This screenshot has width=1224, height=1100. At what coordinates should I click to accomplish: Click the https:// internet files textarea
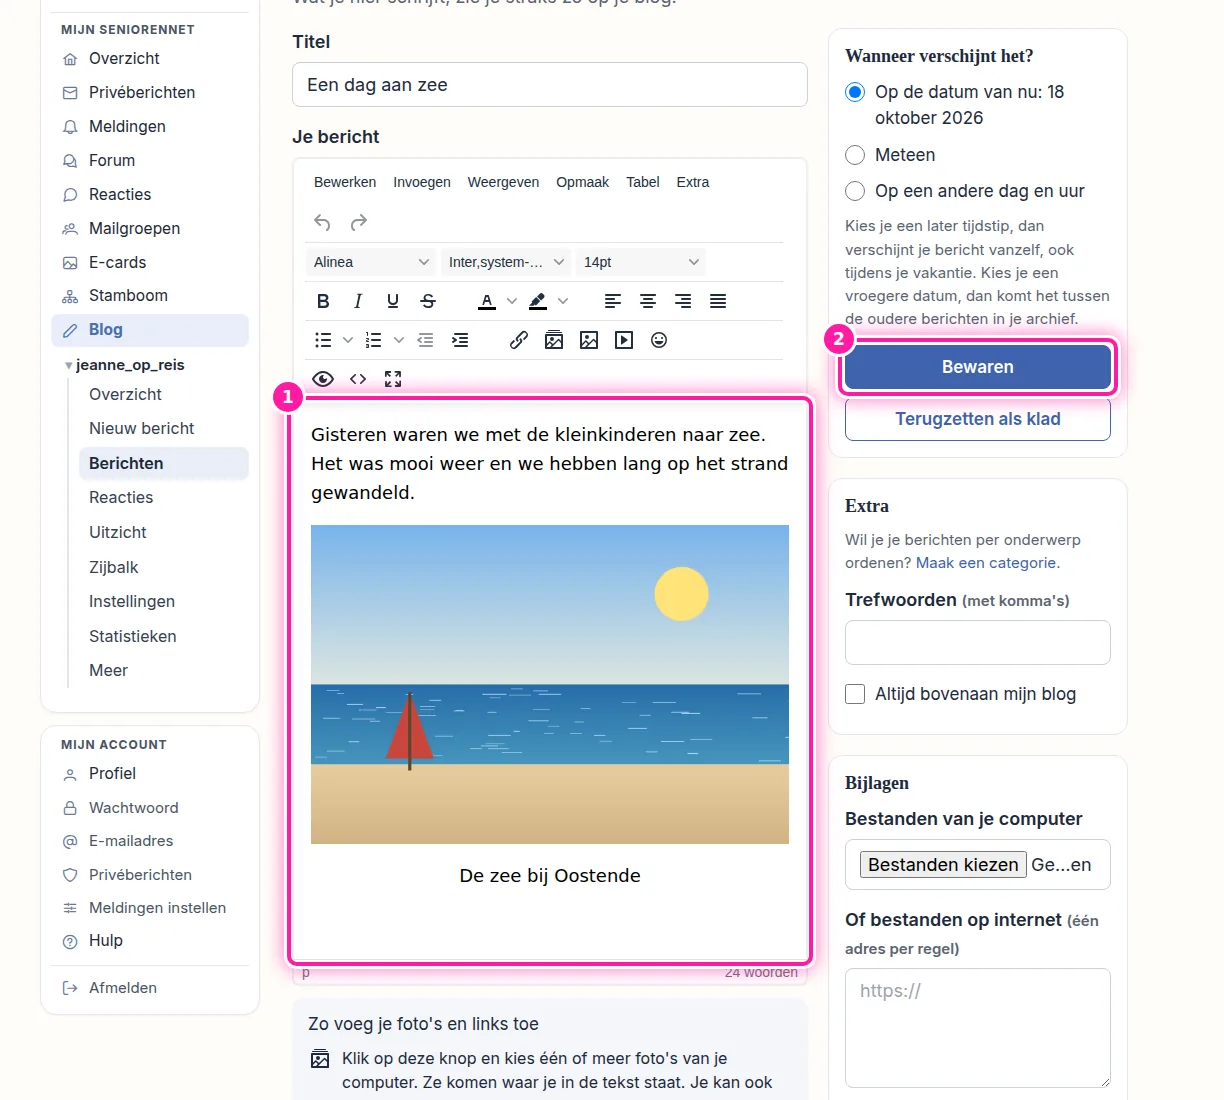[x=978, y=1028]
